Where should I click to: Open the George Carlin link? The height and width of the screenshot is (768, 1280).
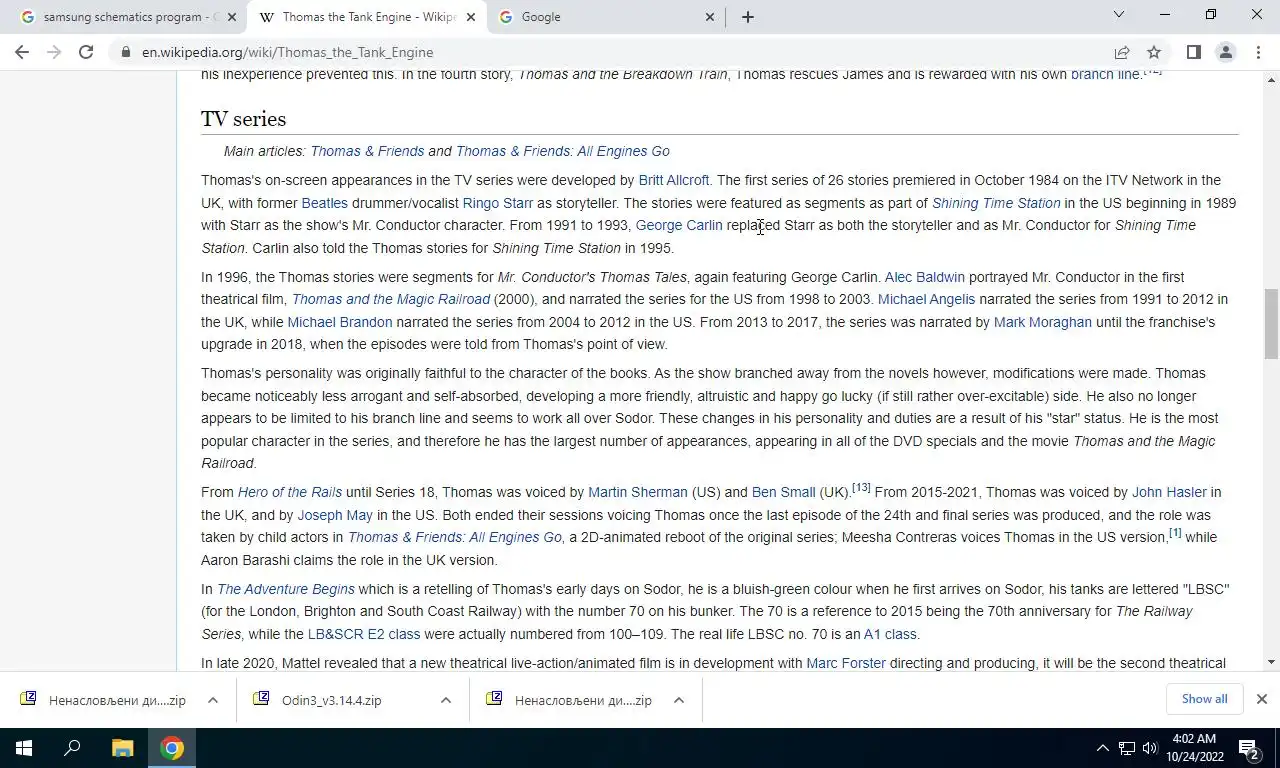pyautogui.click(x=679, y=225)
